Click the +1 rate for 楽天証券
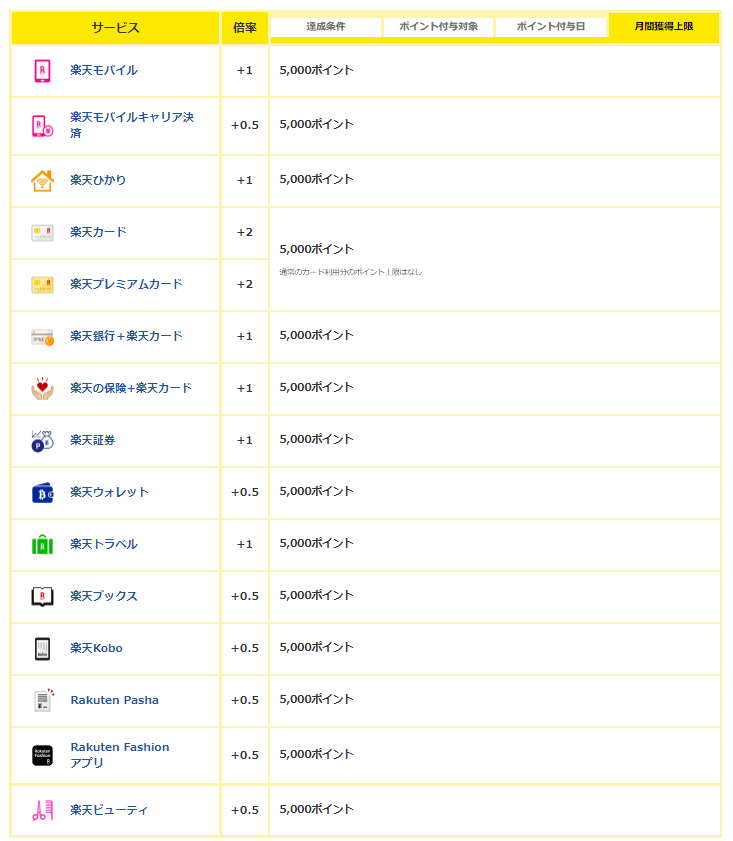733x841 pixels. (x=245, y=440)
